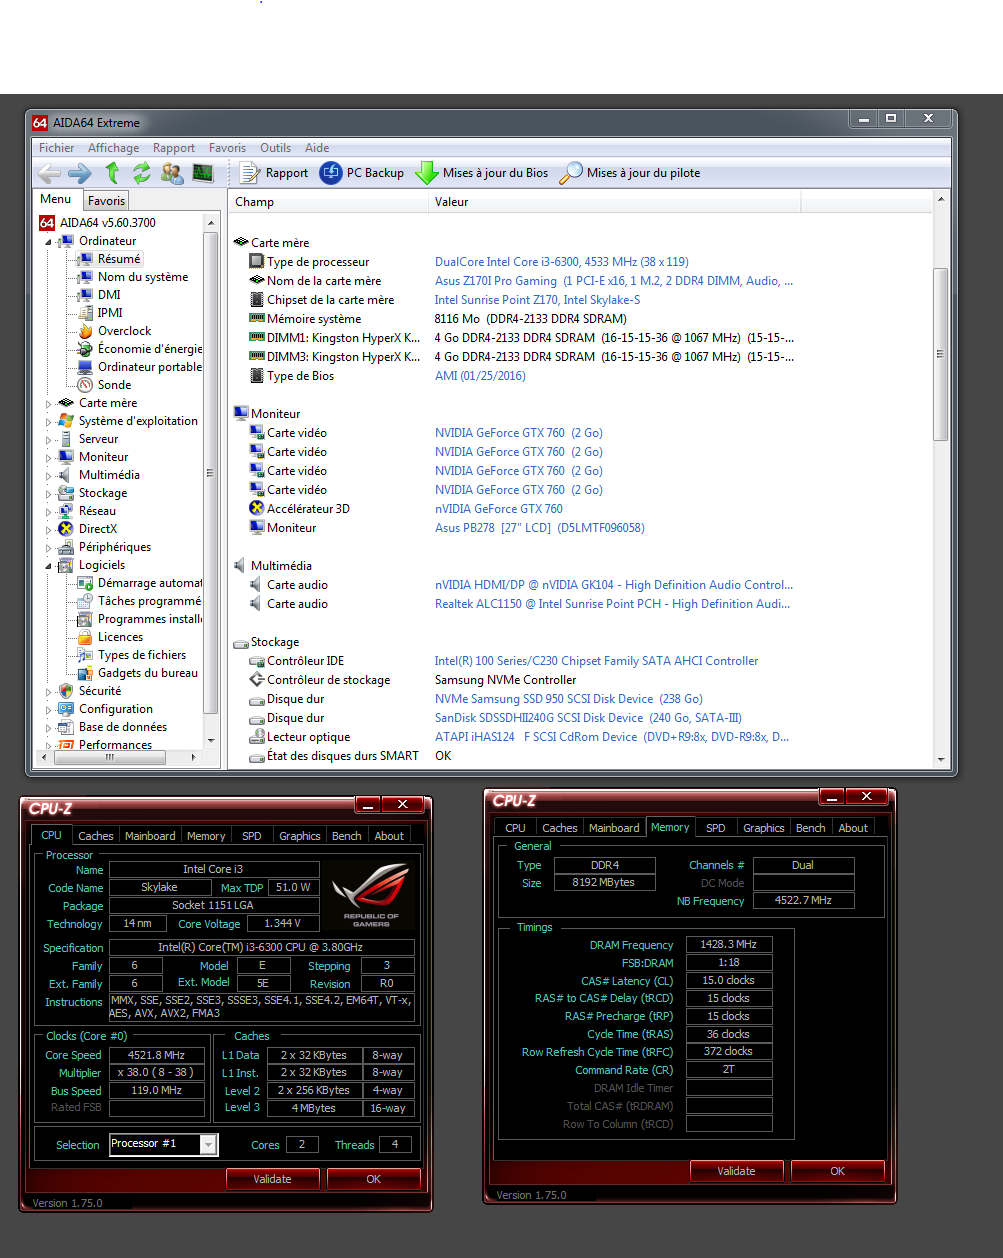The width and height of the screenshot is (1003, 1258).
Task: Click the tree panel horizontal scrollbar
Action: 110,758
